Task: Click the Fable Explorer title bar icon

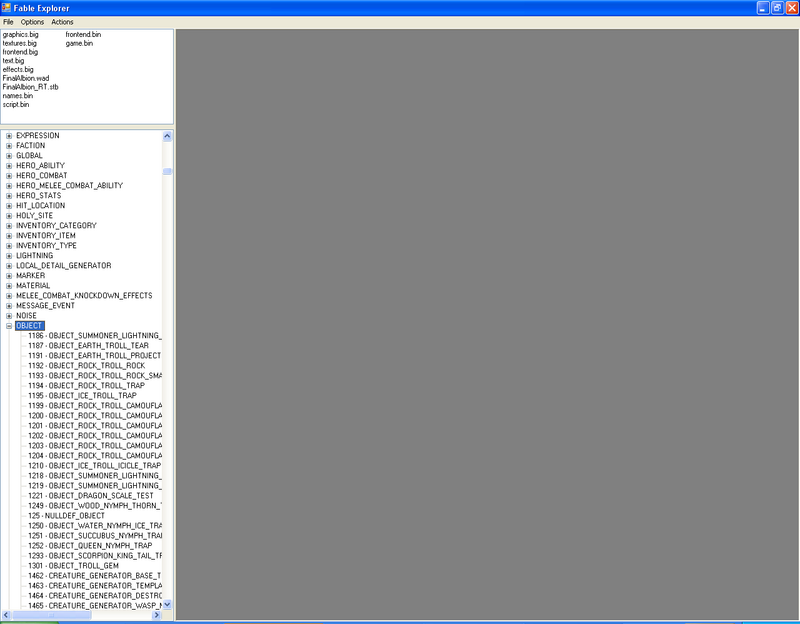Action: 6,8
